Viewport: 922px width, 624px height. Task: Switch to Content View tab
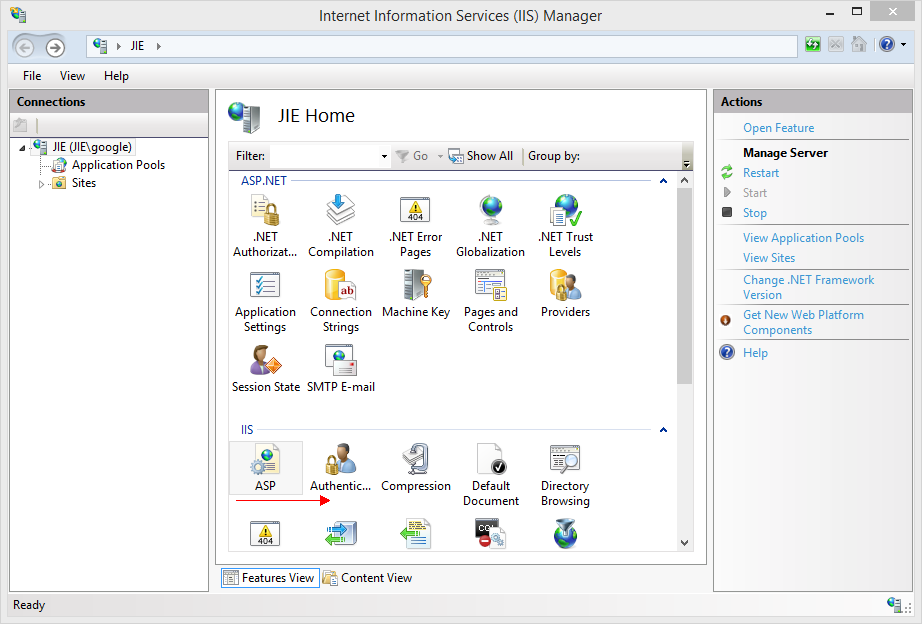pos(368,578)
